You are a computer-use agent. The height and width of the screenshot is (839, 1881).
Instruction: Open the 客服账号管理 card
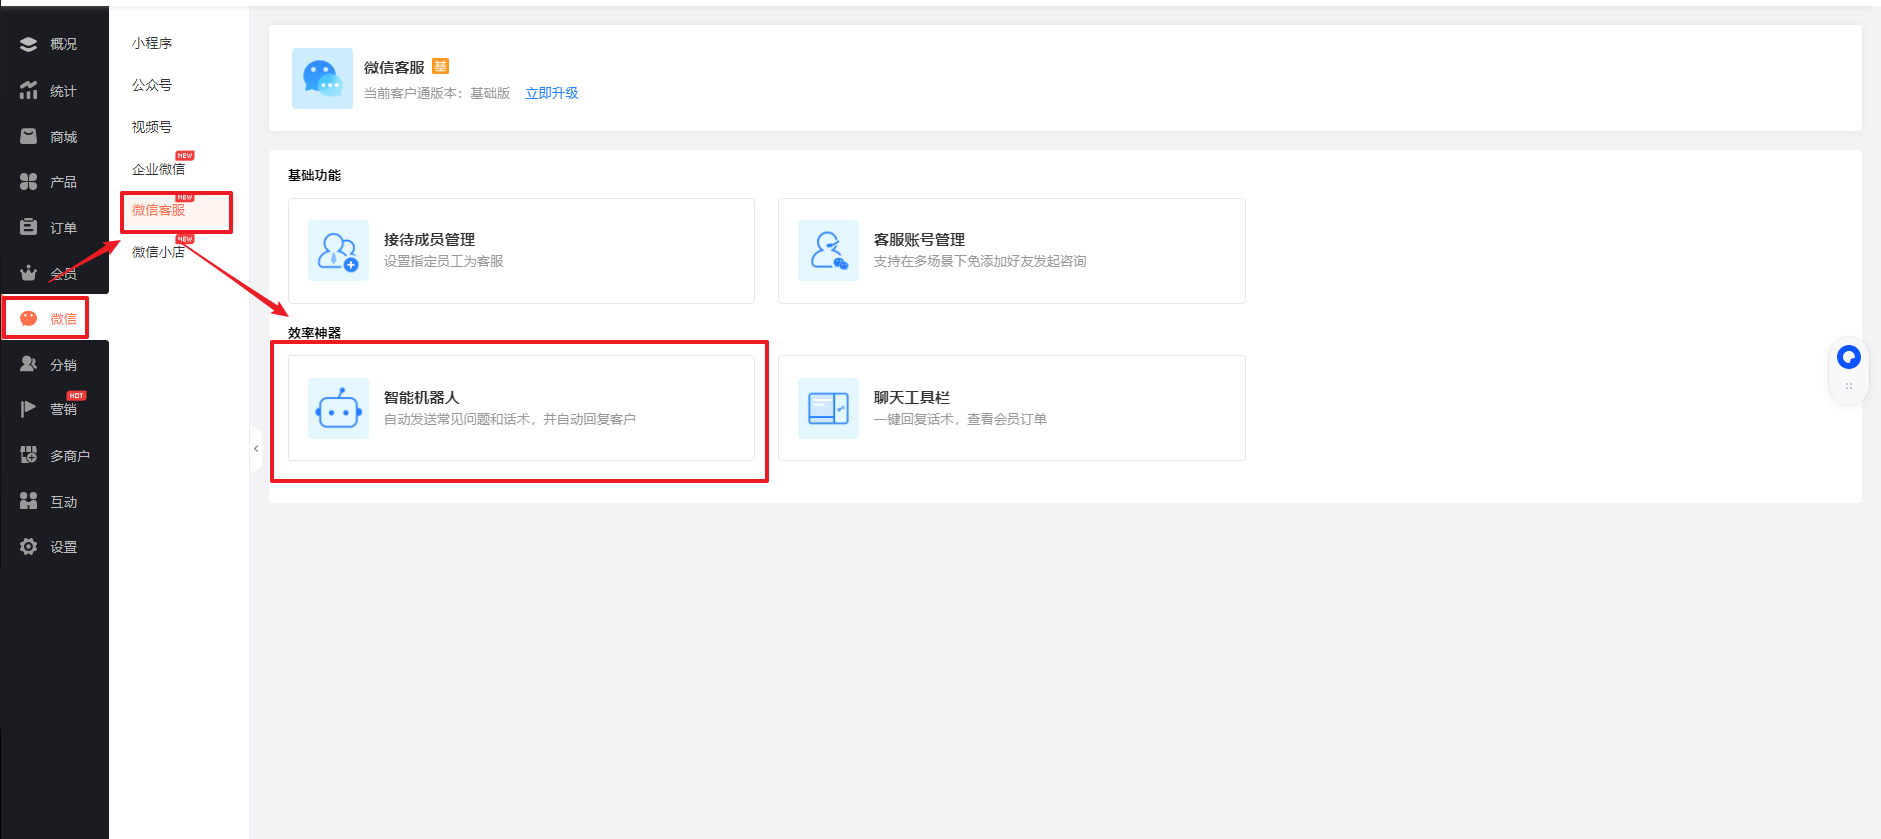[1011, 251]
